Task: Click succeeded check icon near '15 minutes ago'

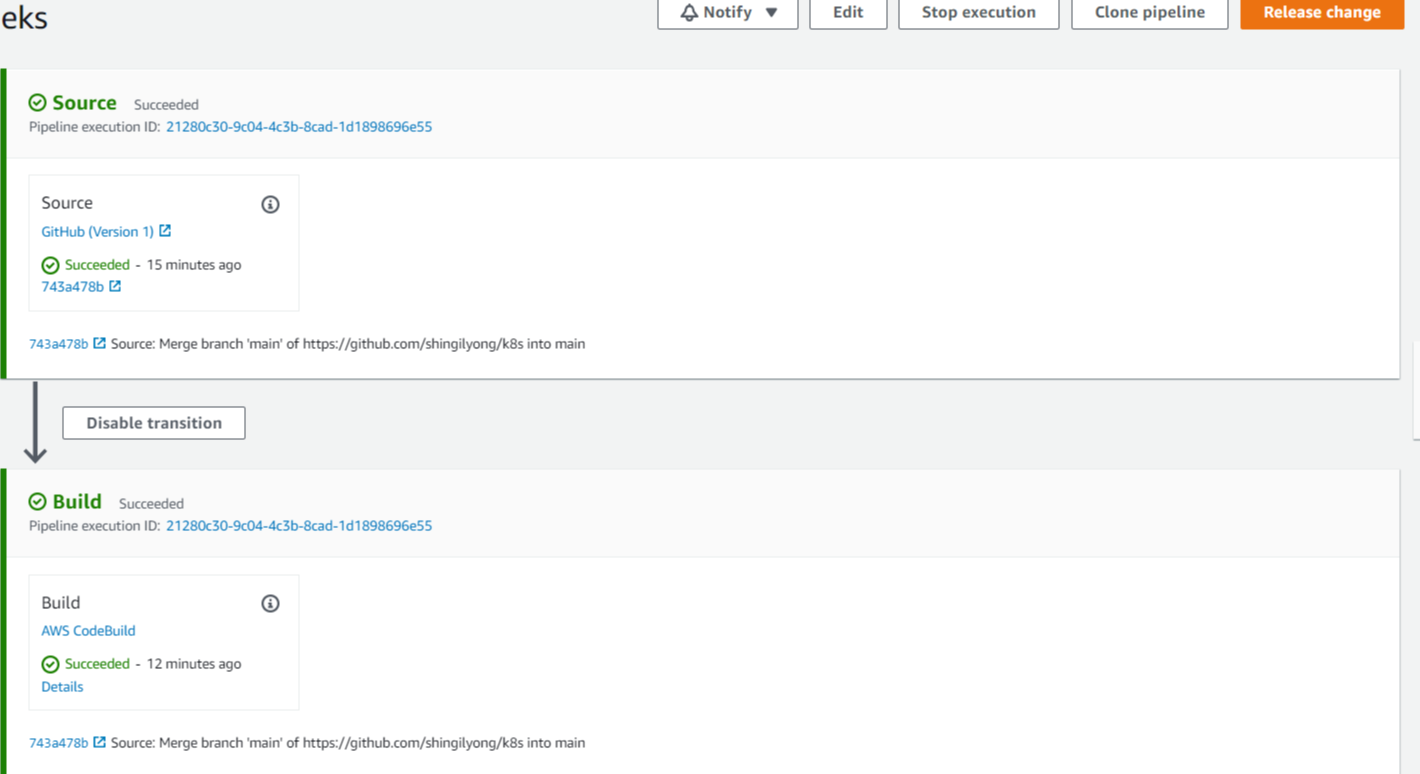Action: click(50, 265)
